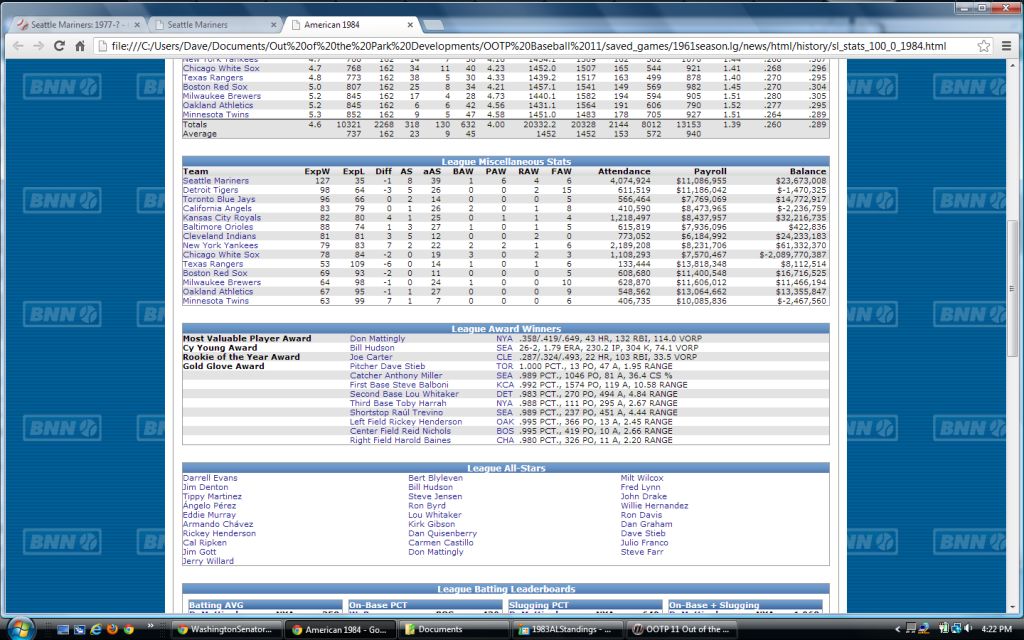The width and height of the screenshot is (1024, 640).
Task: Open Joe Carter Rookie of the Year link
Action: tap(371, 357)
